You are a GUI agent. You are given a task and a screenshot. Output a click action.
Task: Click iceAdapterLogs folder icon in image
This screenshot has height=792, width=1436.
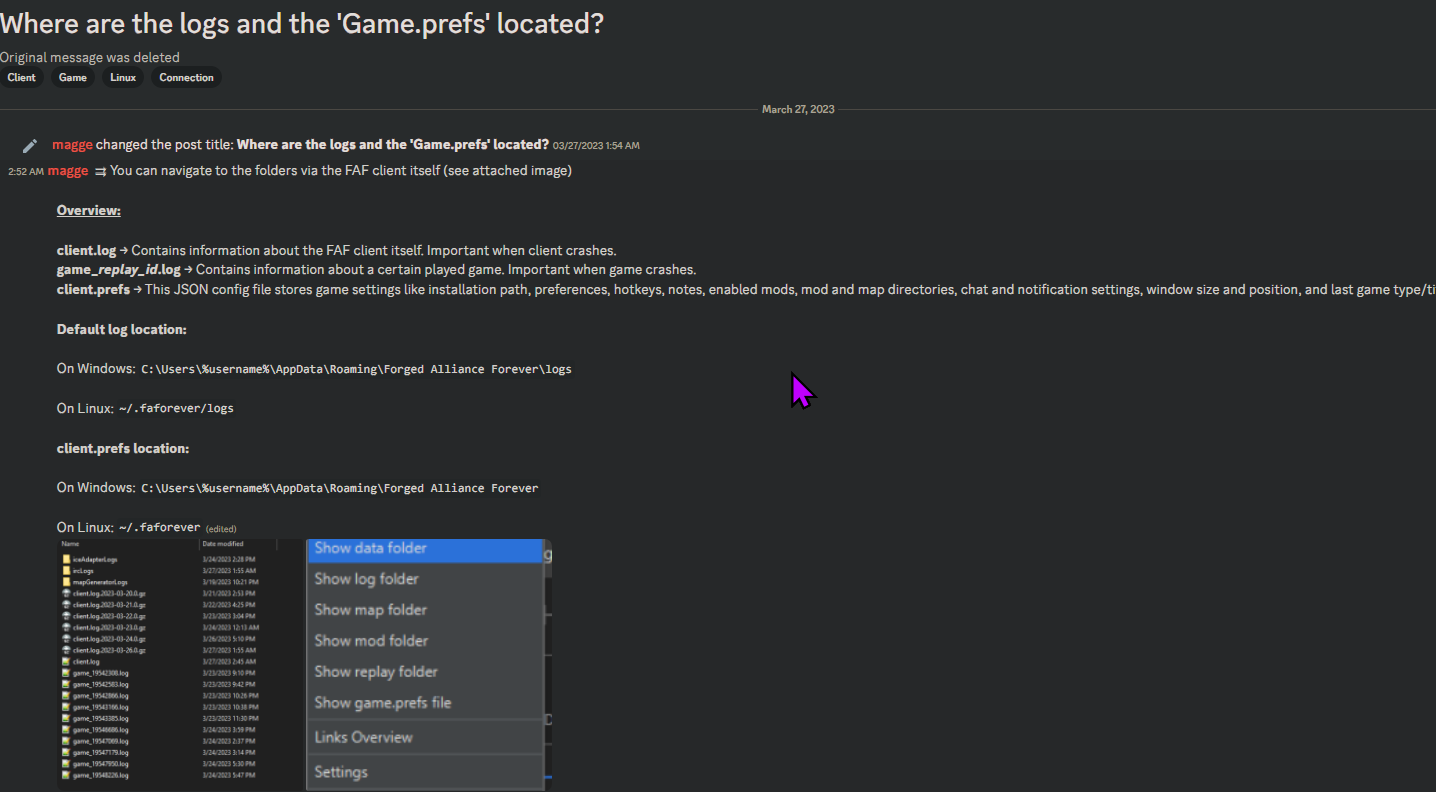66,559
